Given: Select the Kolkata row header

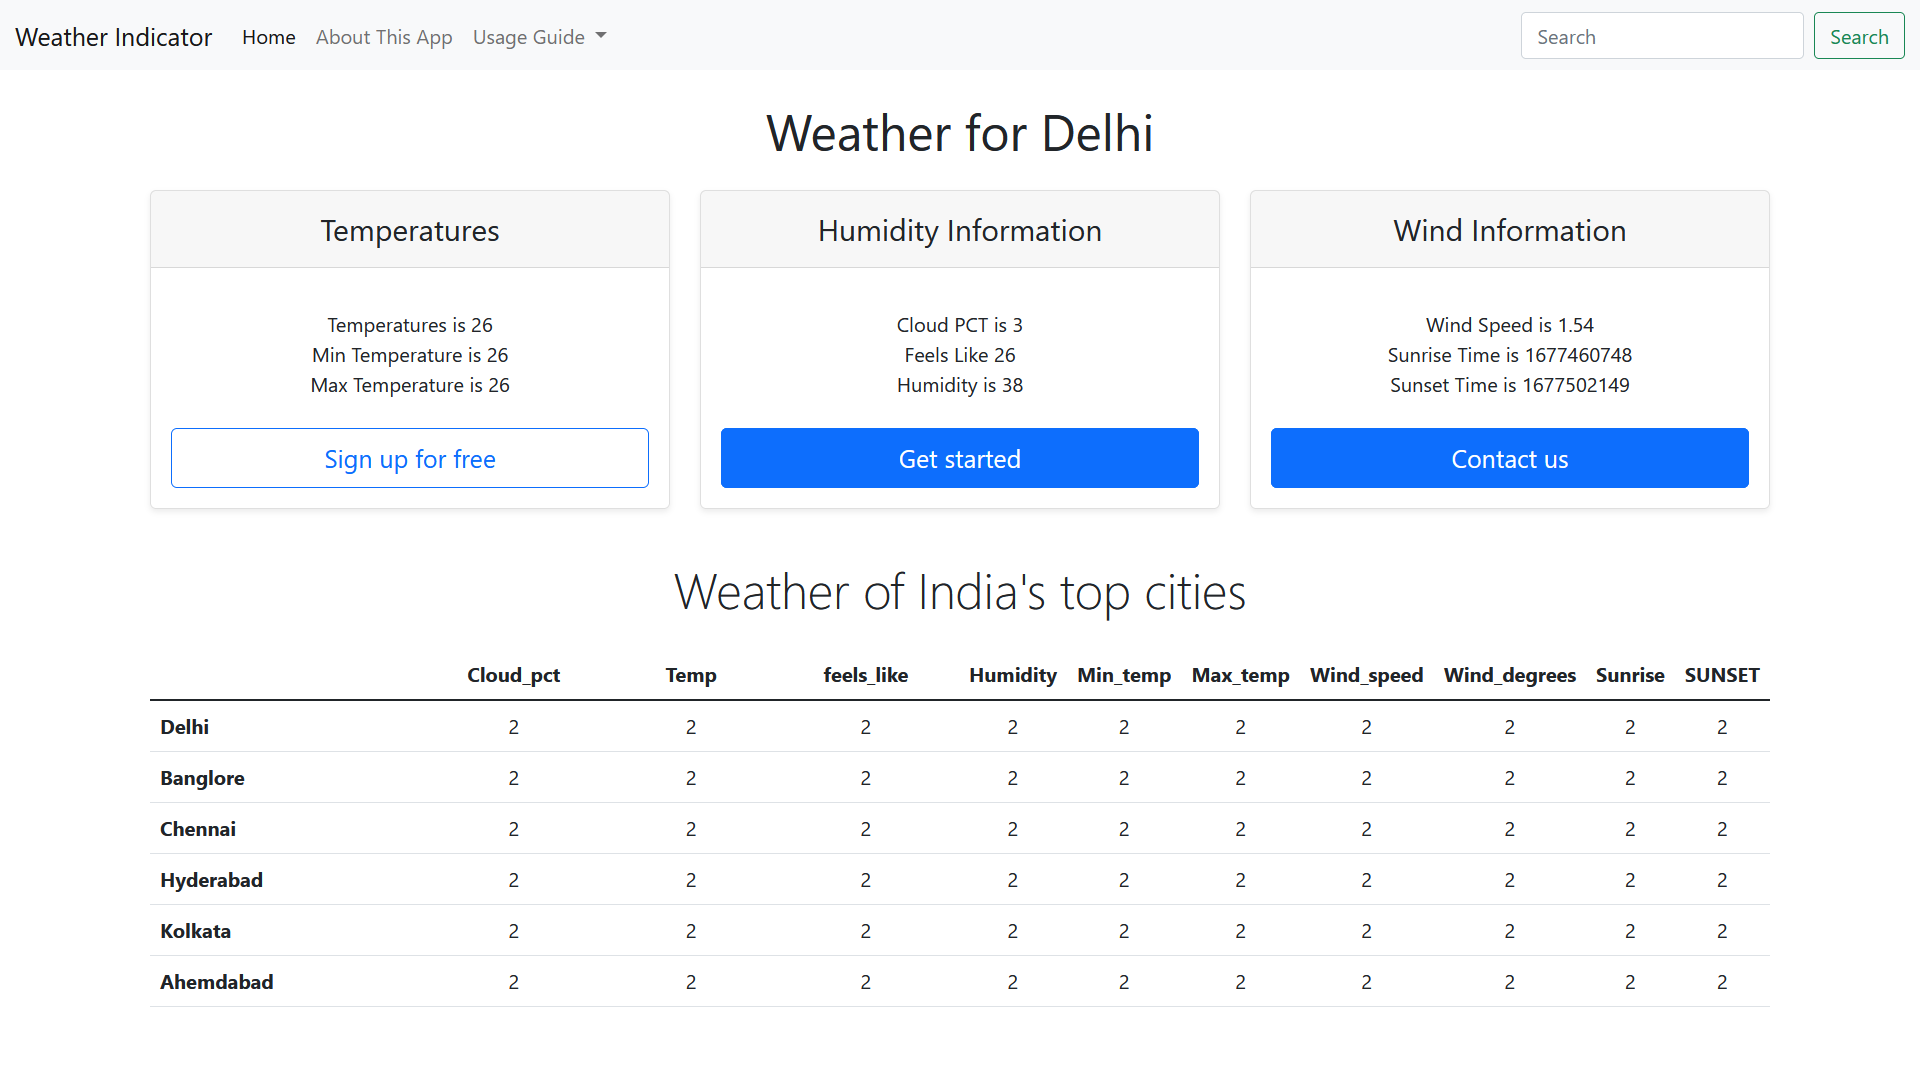Looking at the screenshot, I should click(195, 931).
